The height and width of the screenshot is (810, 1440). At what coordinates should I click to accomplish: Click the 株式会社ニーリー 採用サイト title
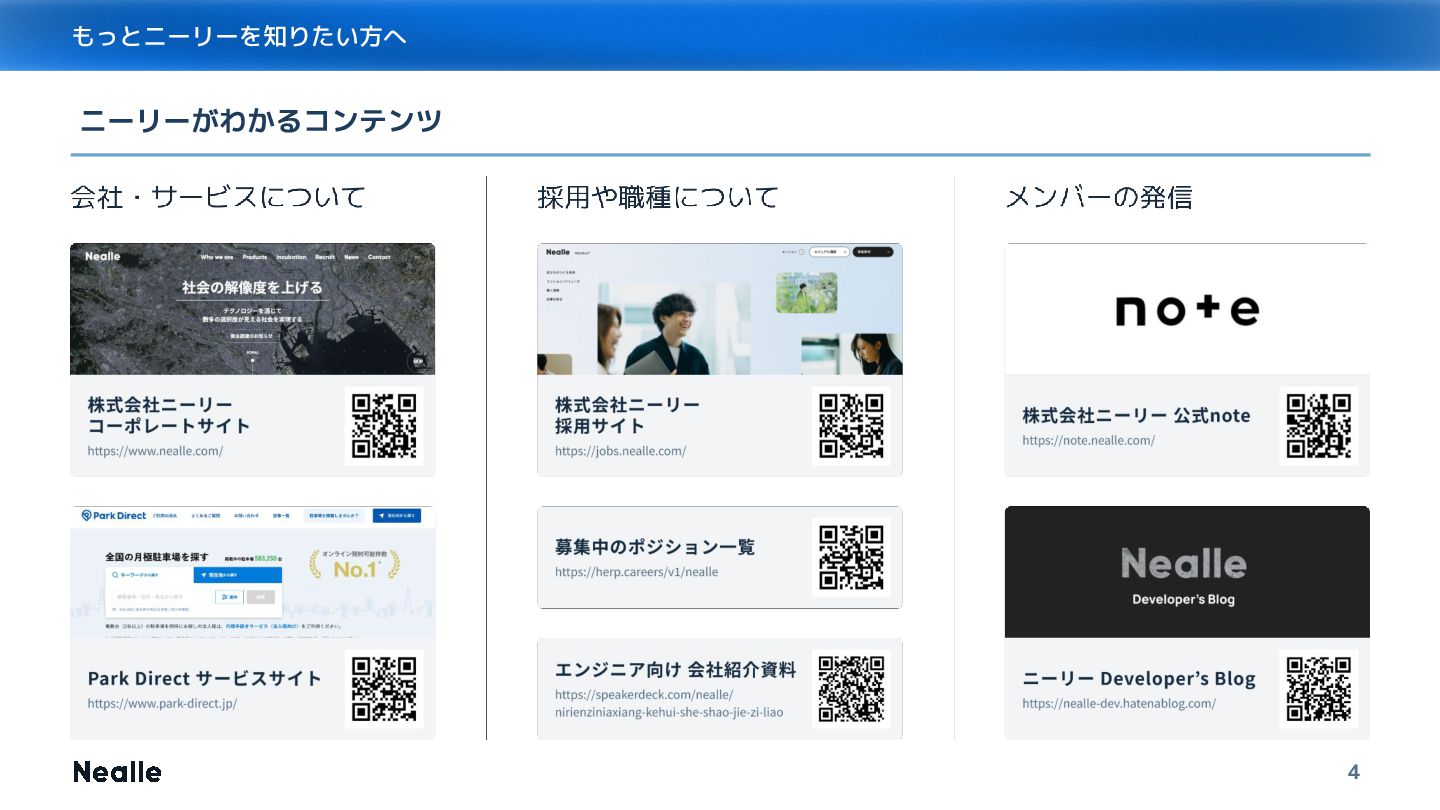tap(627, 415)
